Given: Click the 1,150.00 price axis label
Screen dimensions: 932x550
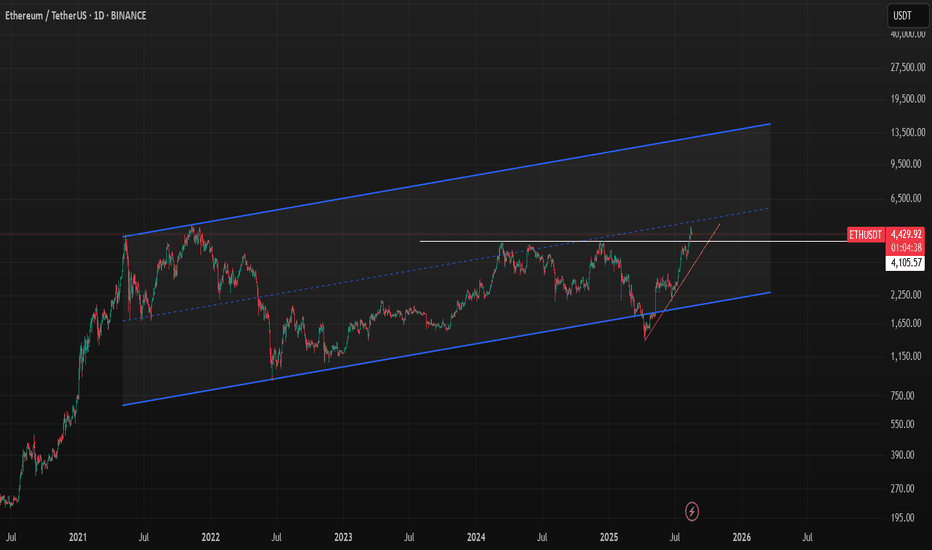Looking at the screenshot, I should pos(908,356).
